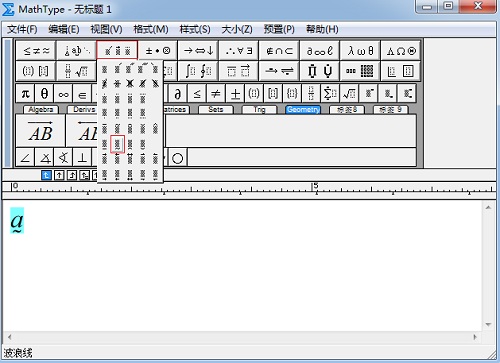Open the 帮助(H) menu
This screenshot has width=500, height=363.
click(x=322, y=29)
